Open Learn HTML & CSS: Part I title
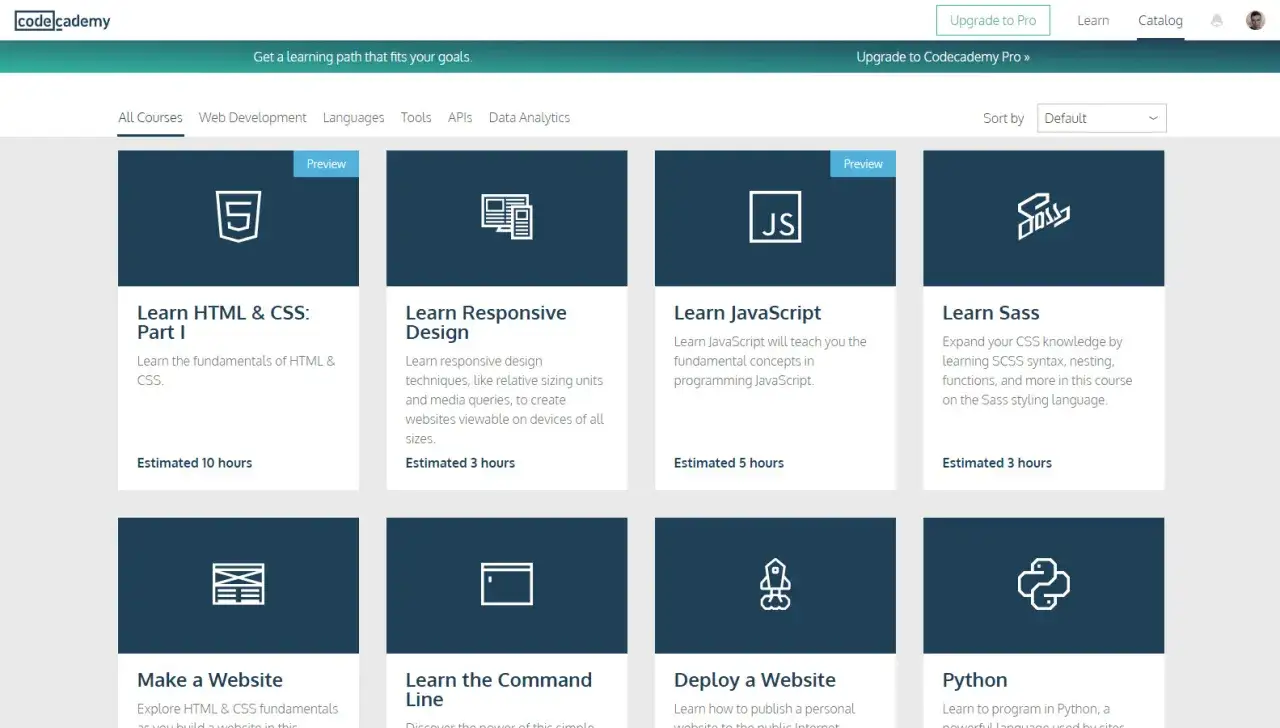This screenshot has height=728, width=1280. (x=223, y=322)
